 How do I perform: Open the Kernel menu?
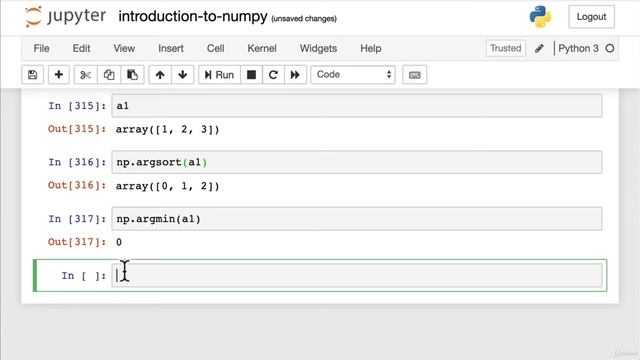point(262,48)
